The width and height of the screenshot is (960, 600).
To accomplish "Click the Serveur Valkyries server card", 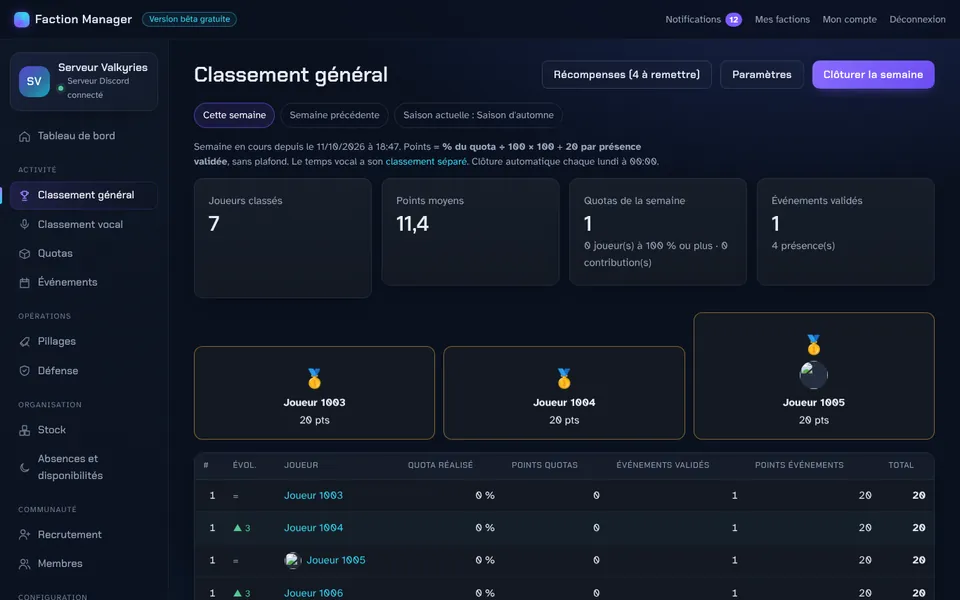I will (x=84, y=81).
